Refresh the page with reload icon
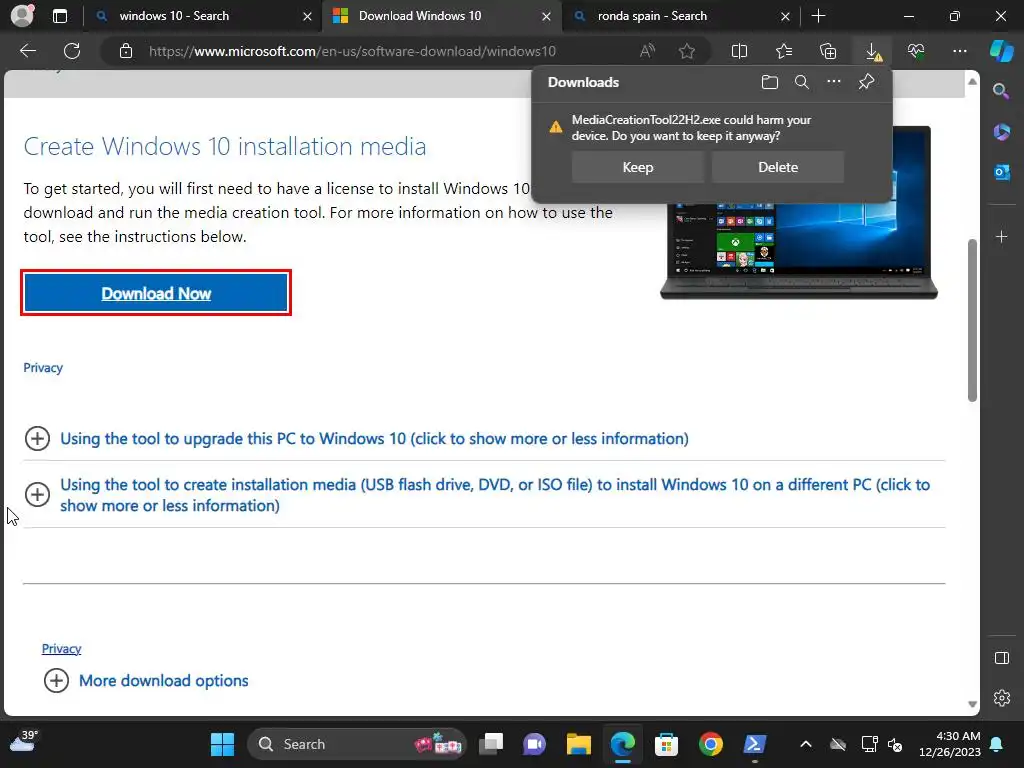 pos(72,51)
